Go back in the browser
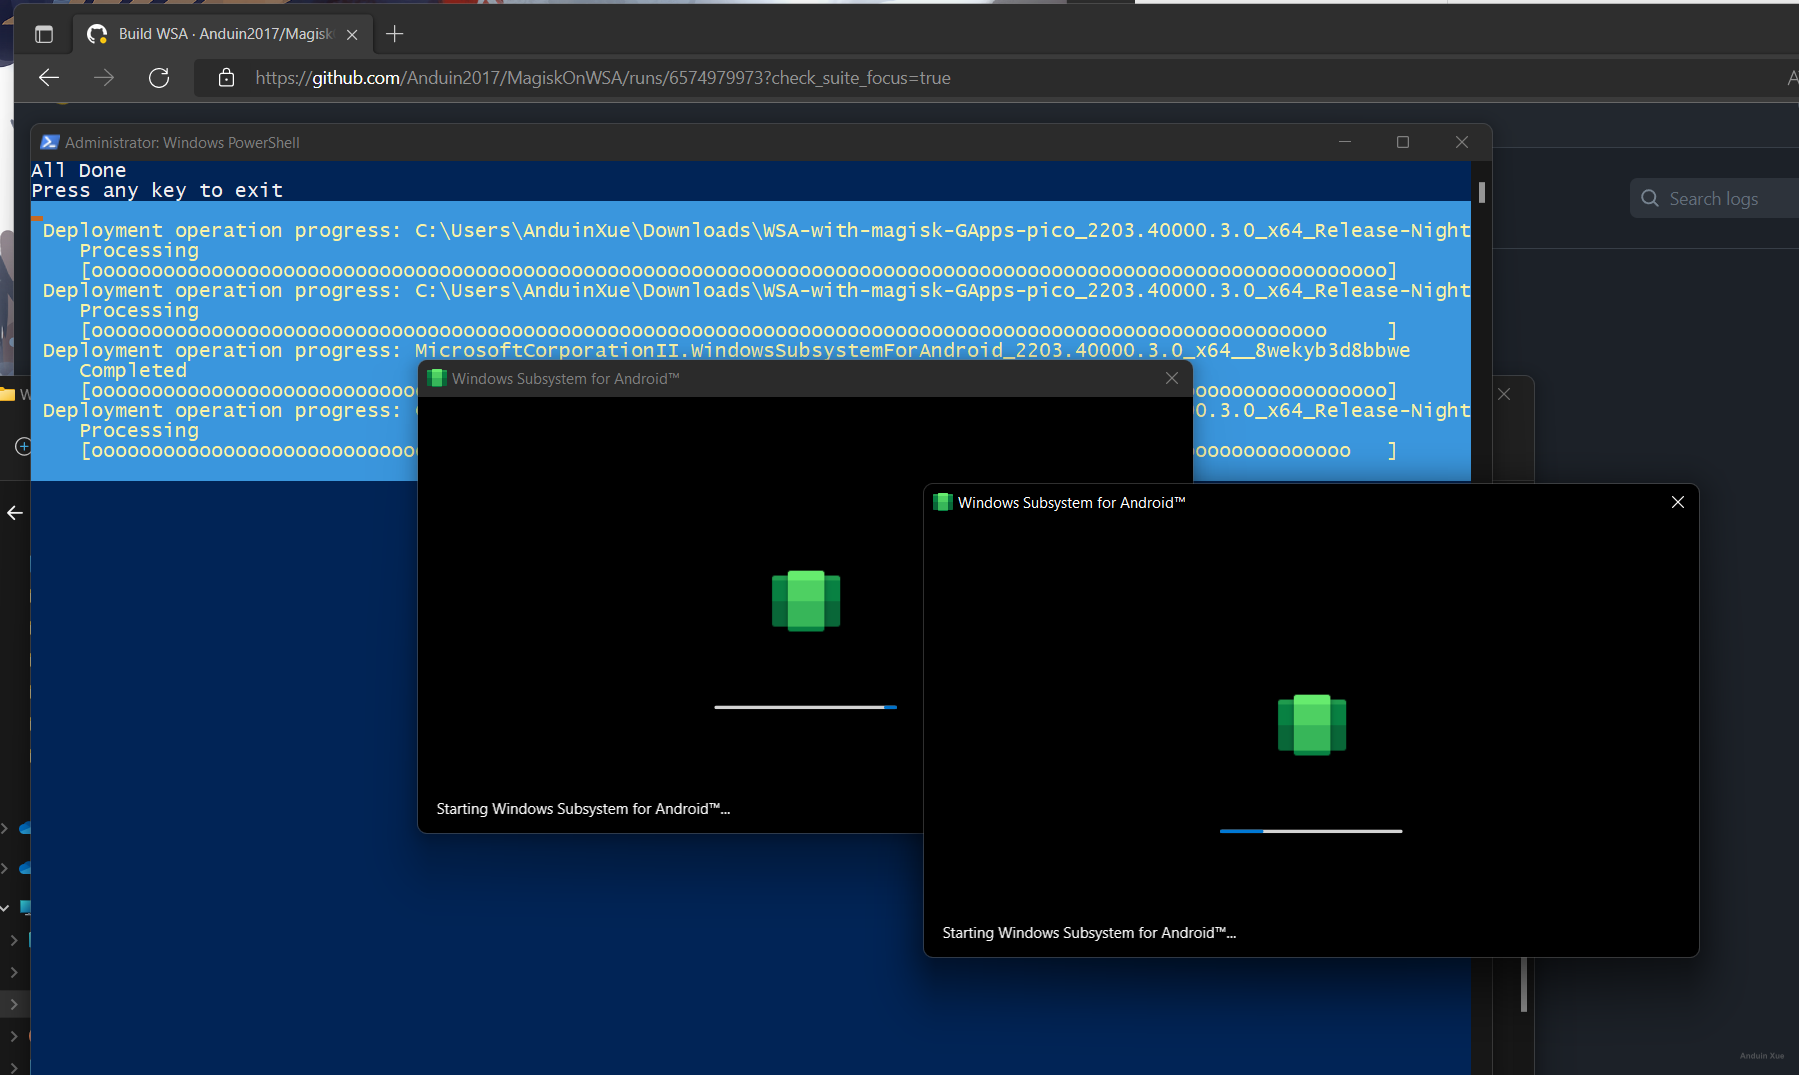The width and height of the screenshot is (1799, 1075). coord(49,78)
